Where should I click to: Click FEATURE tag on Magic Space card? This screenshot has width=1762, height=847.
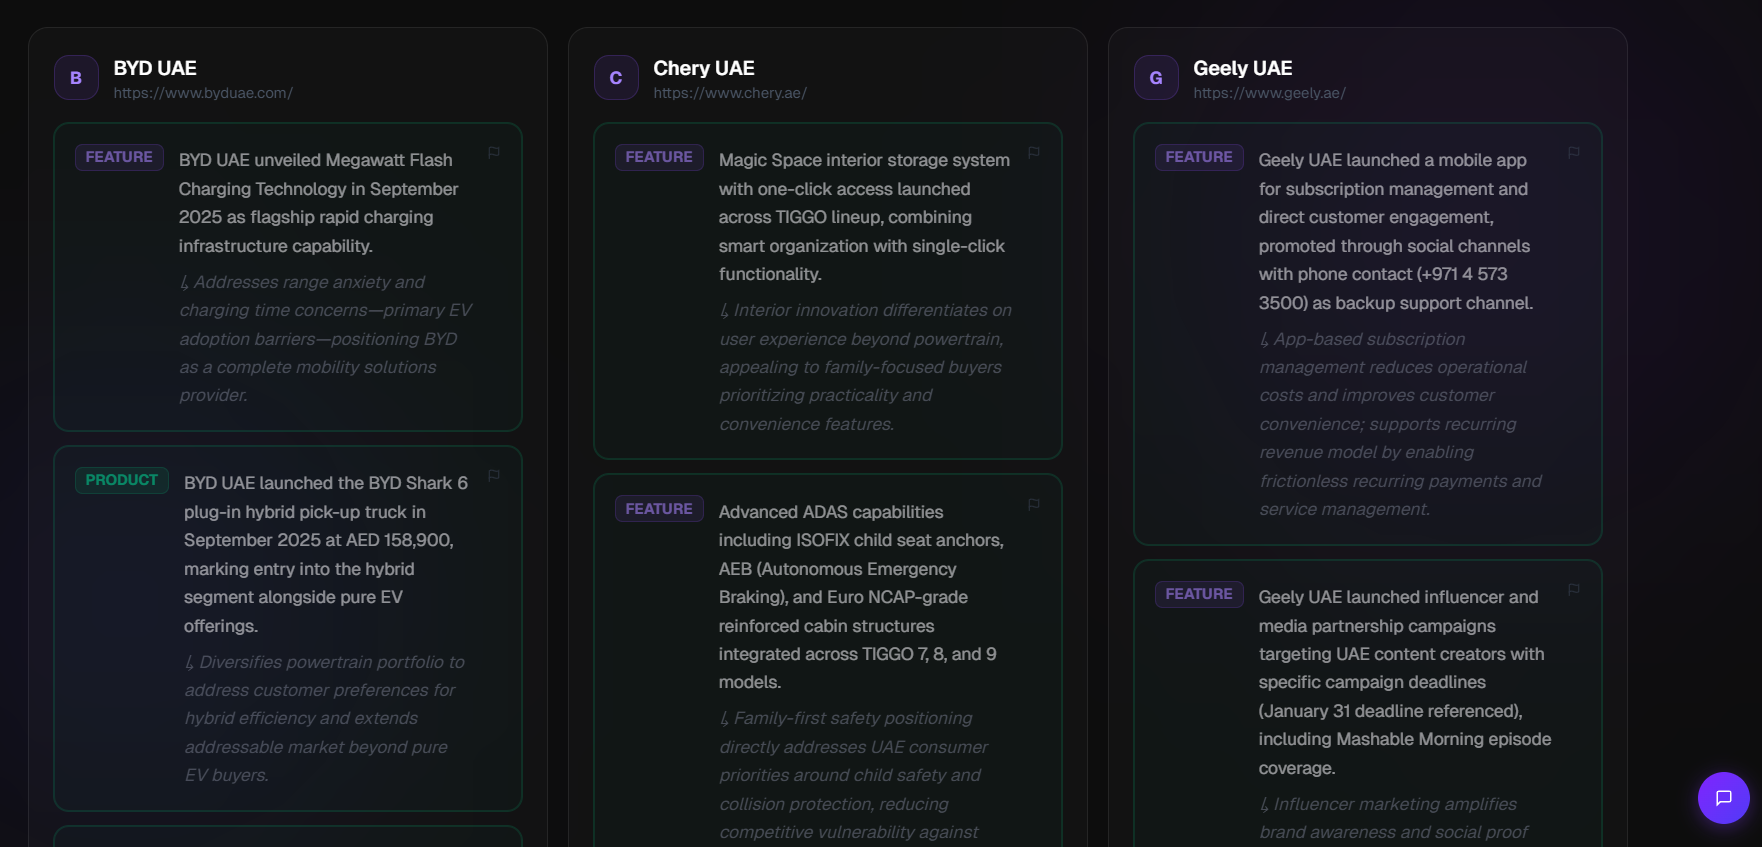659,157
